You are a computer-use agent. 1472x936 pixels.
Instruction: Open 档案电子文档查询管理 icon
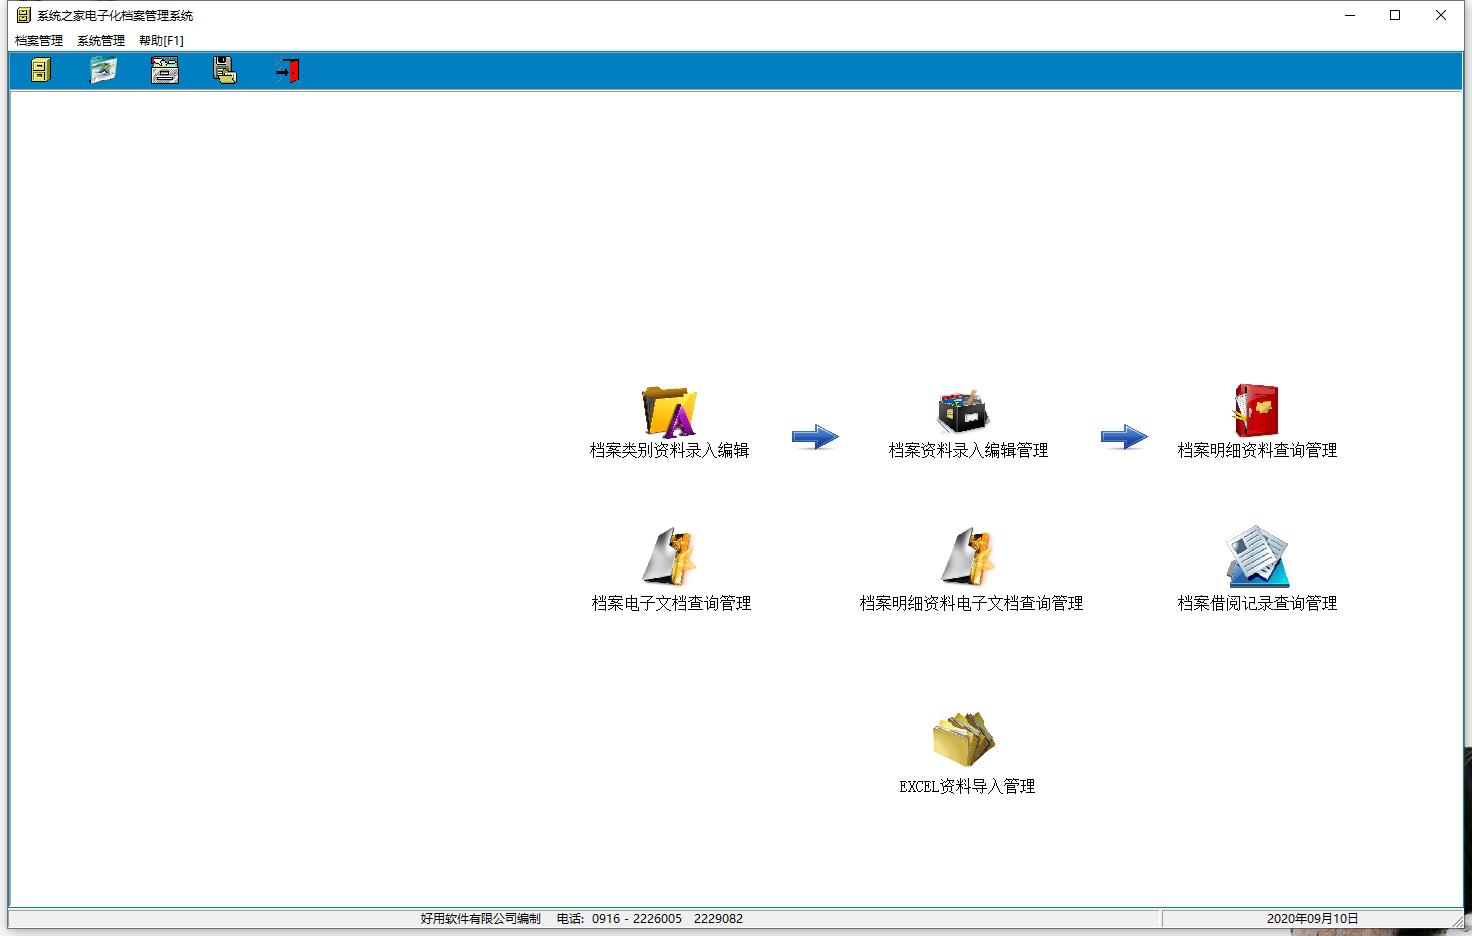(669, 557)
